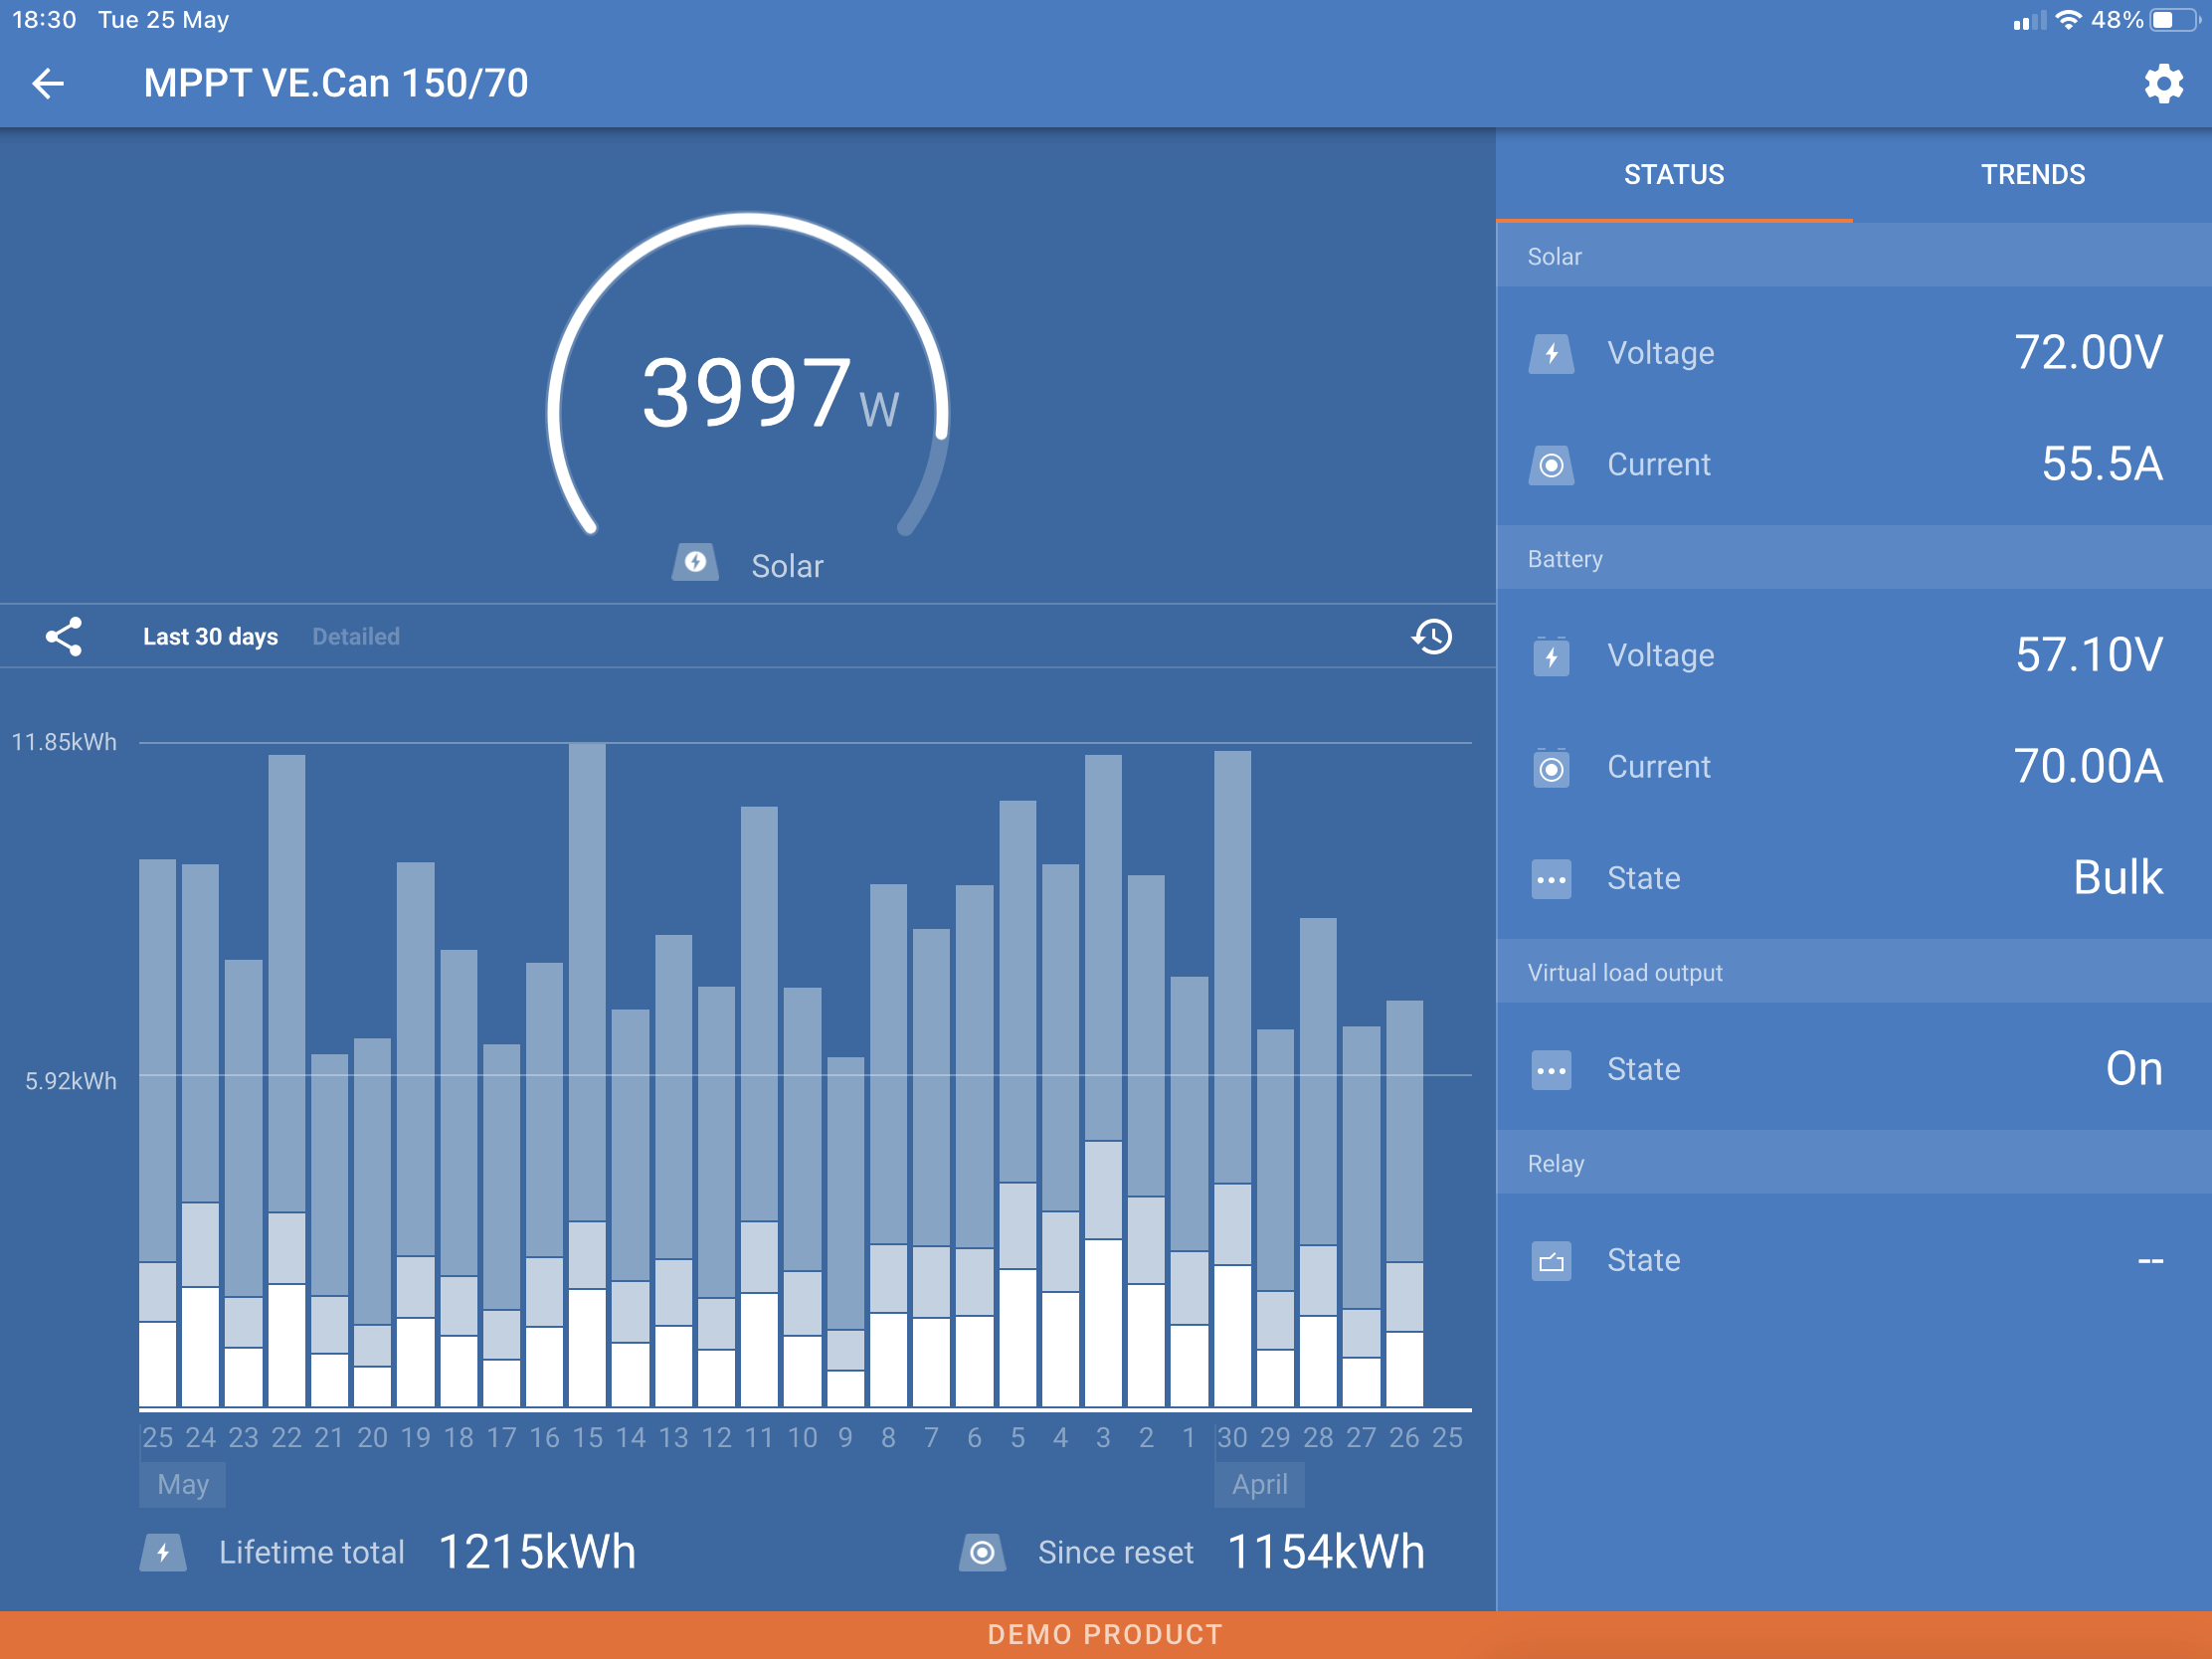2212x1659 pixels.
Task: Check the Wi-Fi icon in status bar
Action: 2068,20
